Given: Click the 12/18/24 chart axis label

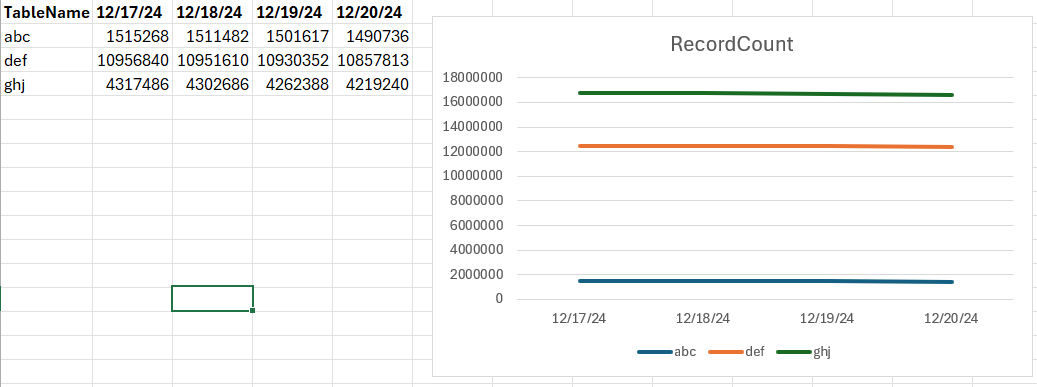Looking at the screenshot, I should pos(703,318).
